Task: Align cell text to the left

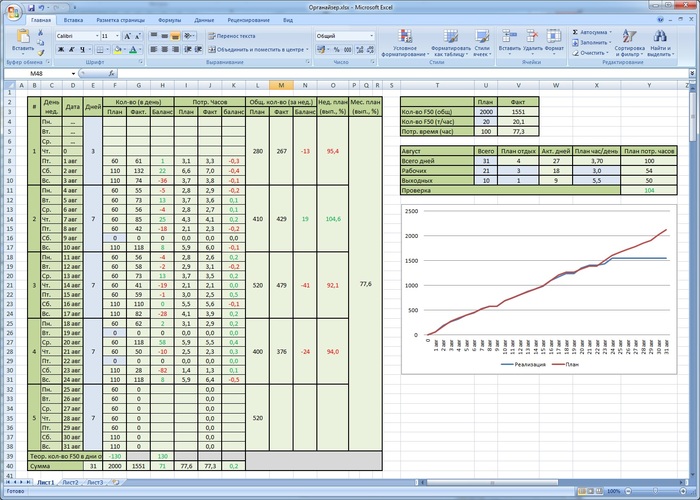Action: pyautogui.click(x=154, y=50)
